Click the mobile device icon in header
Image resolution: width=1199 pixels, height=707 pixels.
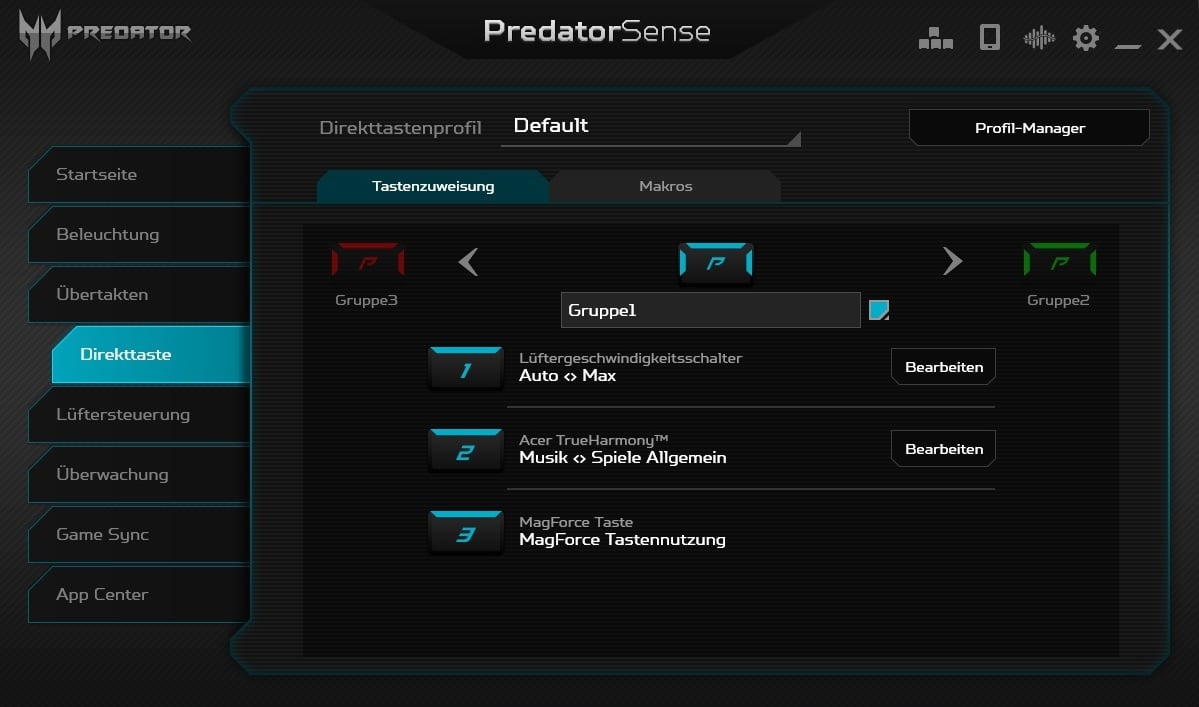point(989,37)
